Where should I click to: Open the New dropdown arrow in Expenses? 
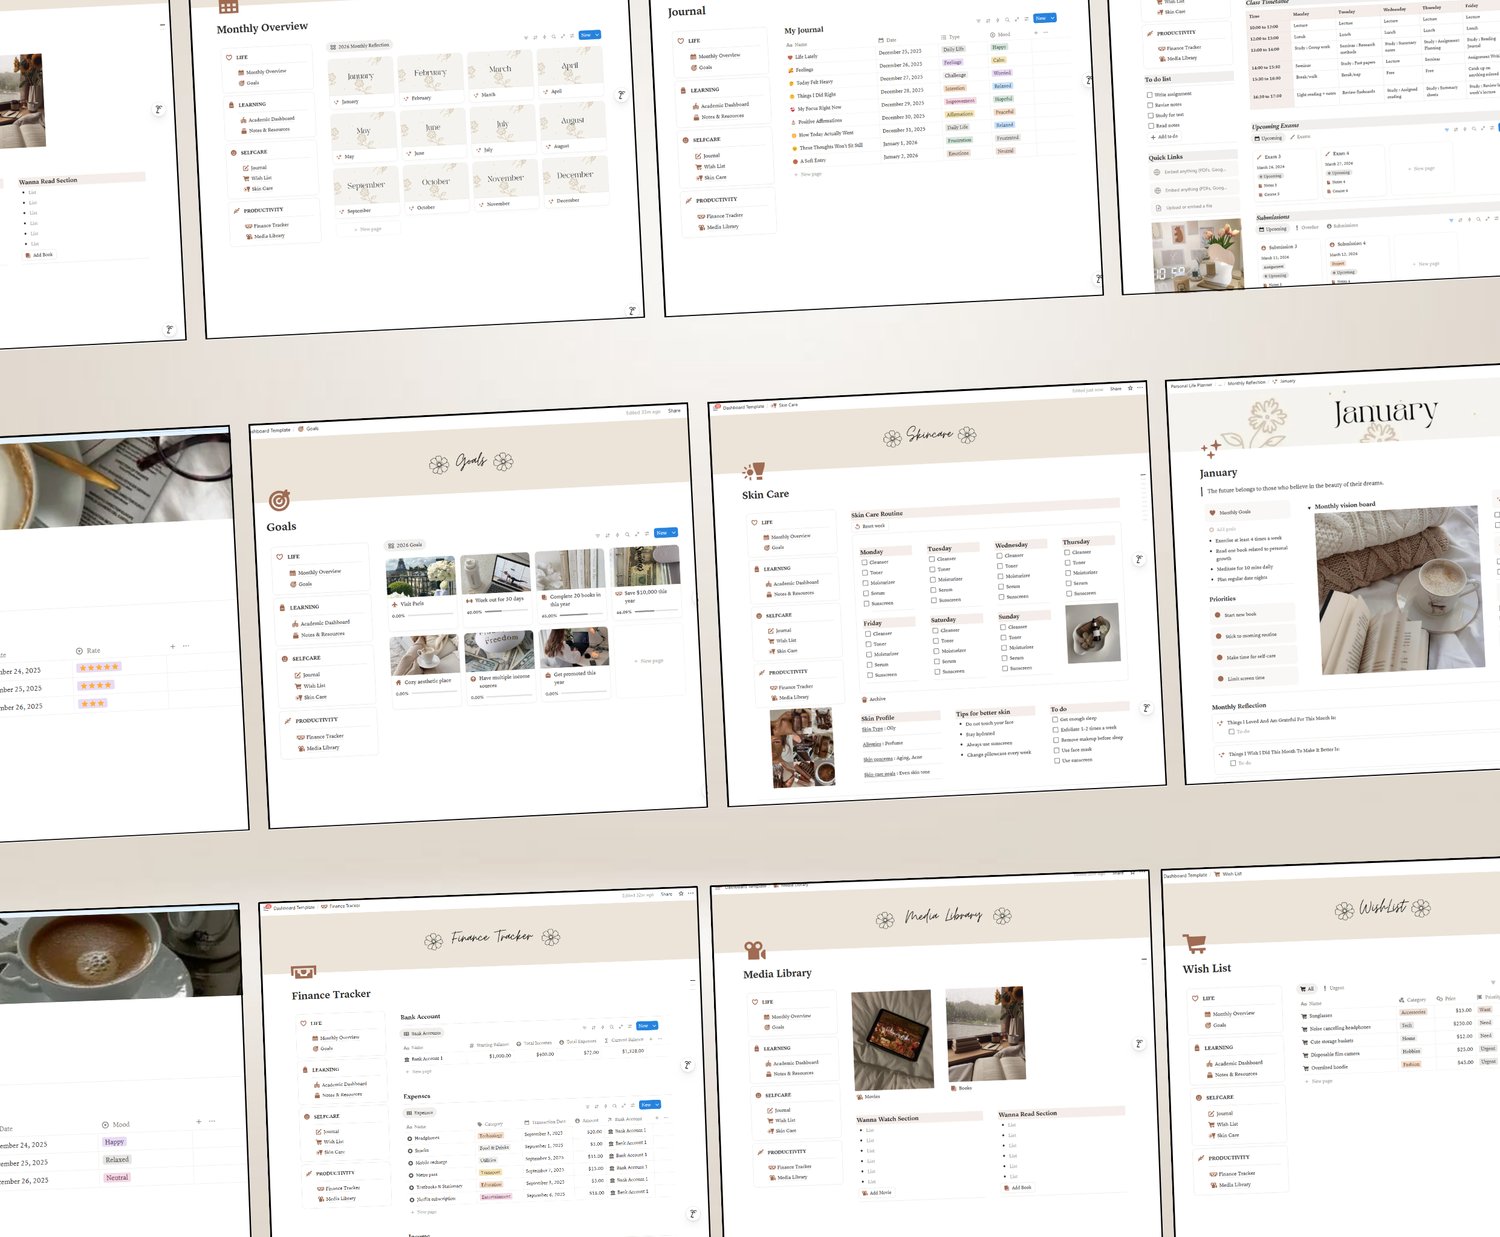coord(657,1105)
